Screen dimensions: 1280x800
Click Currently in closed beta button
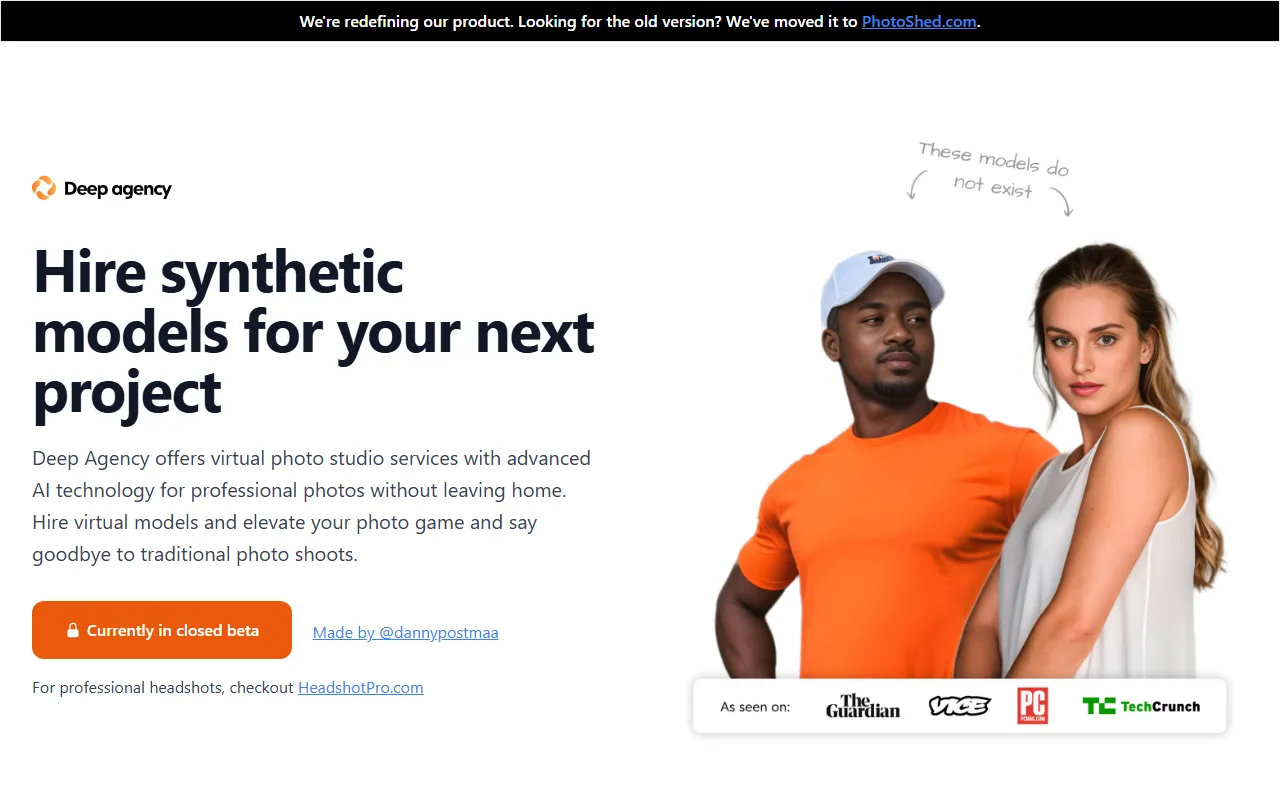tap(162, 630)
